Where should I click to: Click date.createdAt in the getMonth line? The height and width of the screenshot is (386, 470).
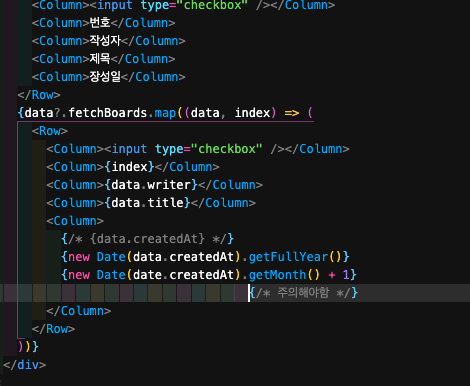(x=183, y=275)
